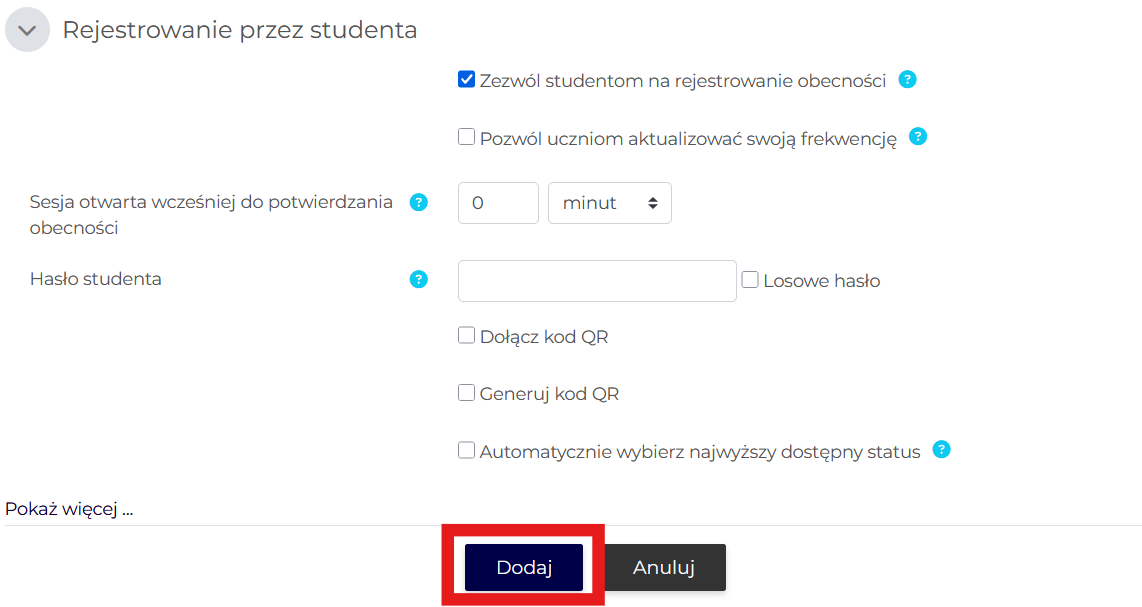Focus the 'Hasło studenta' password text field

pos(597,281)
